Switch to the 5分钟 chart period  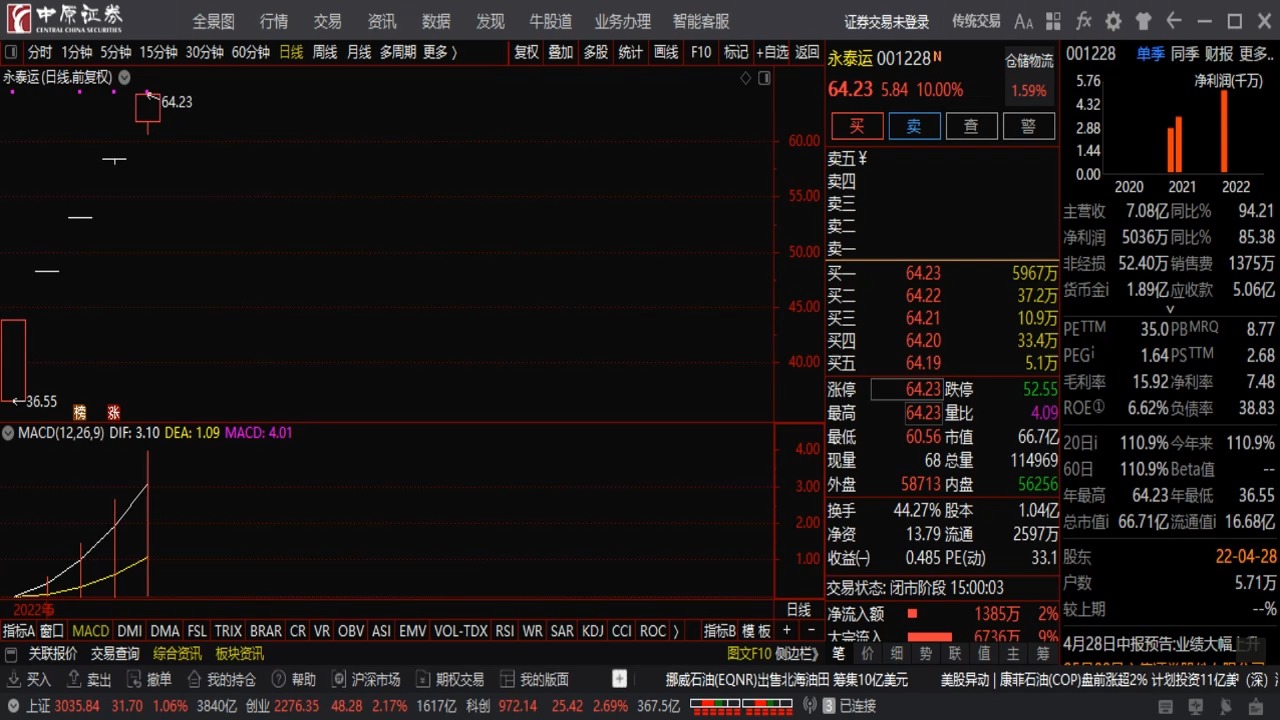coord(116,52)
